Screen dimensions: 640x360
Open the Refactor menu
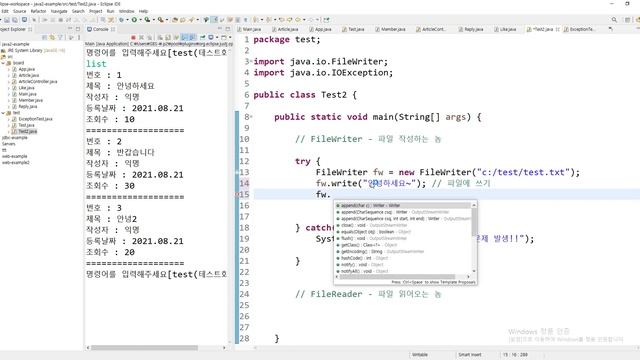point(38,11)
